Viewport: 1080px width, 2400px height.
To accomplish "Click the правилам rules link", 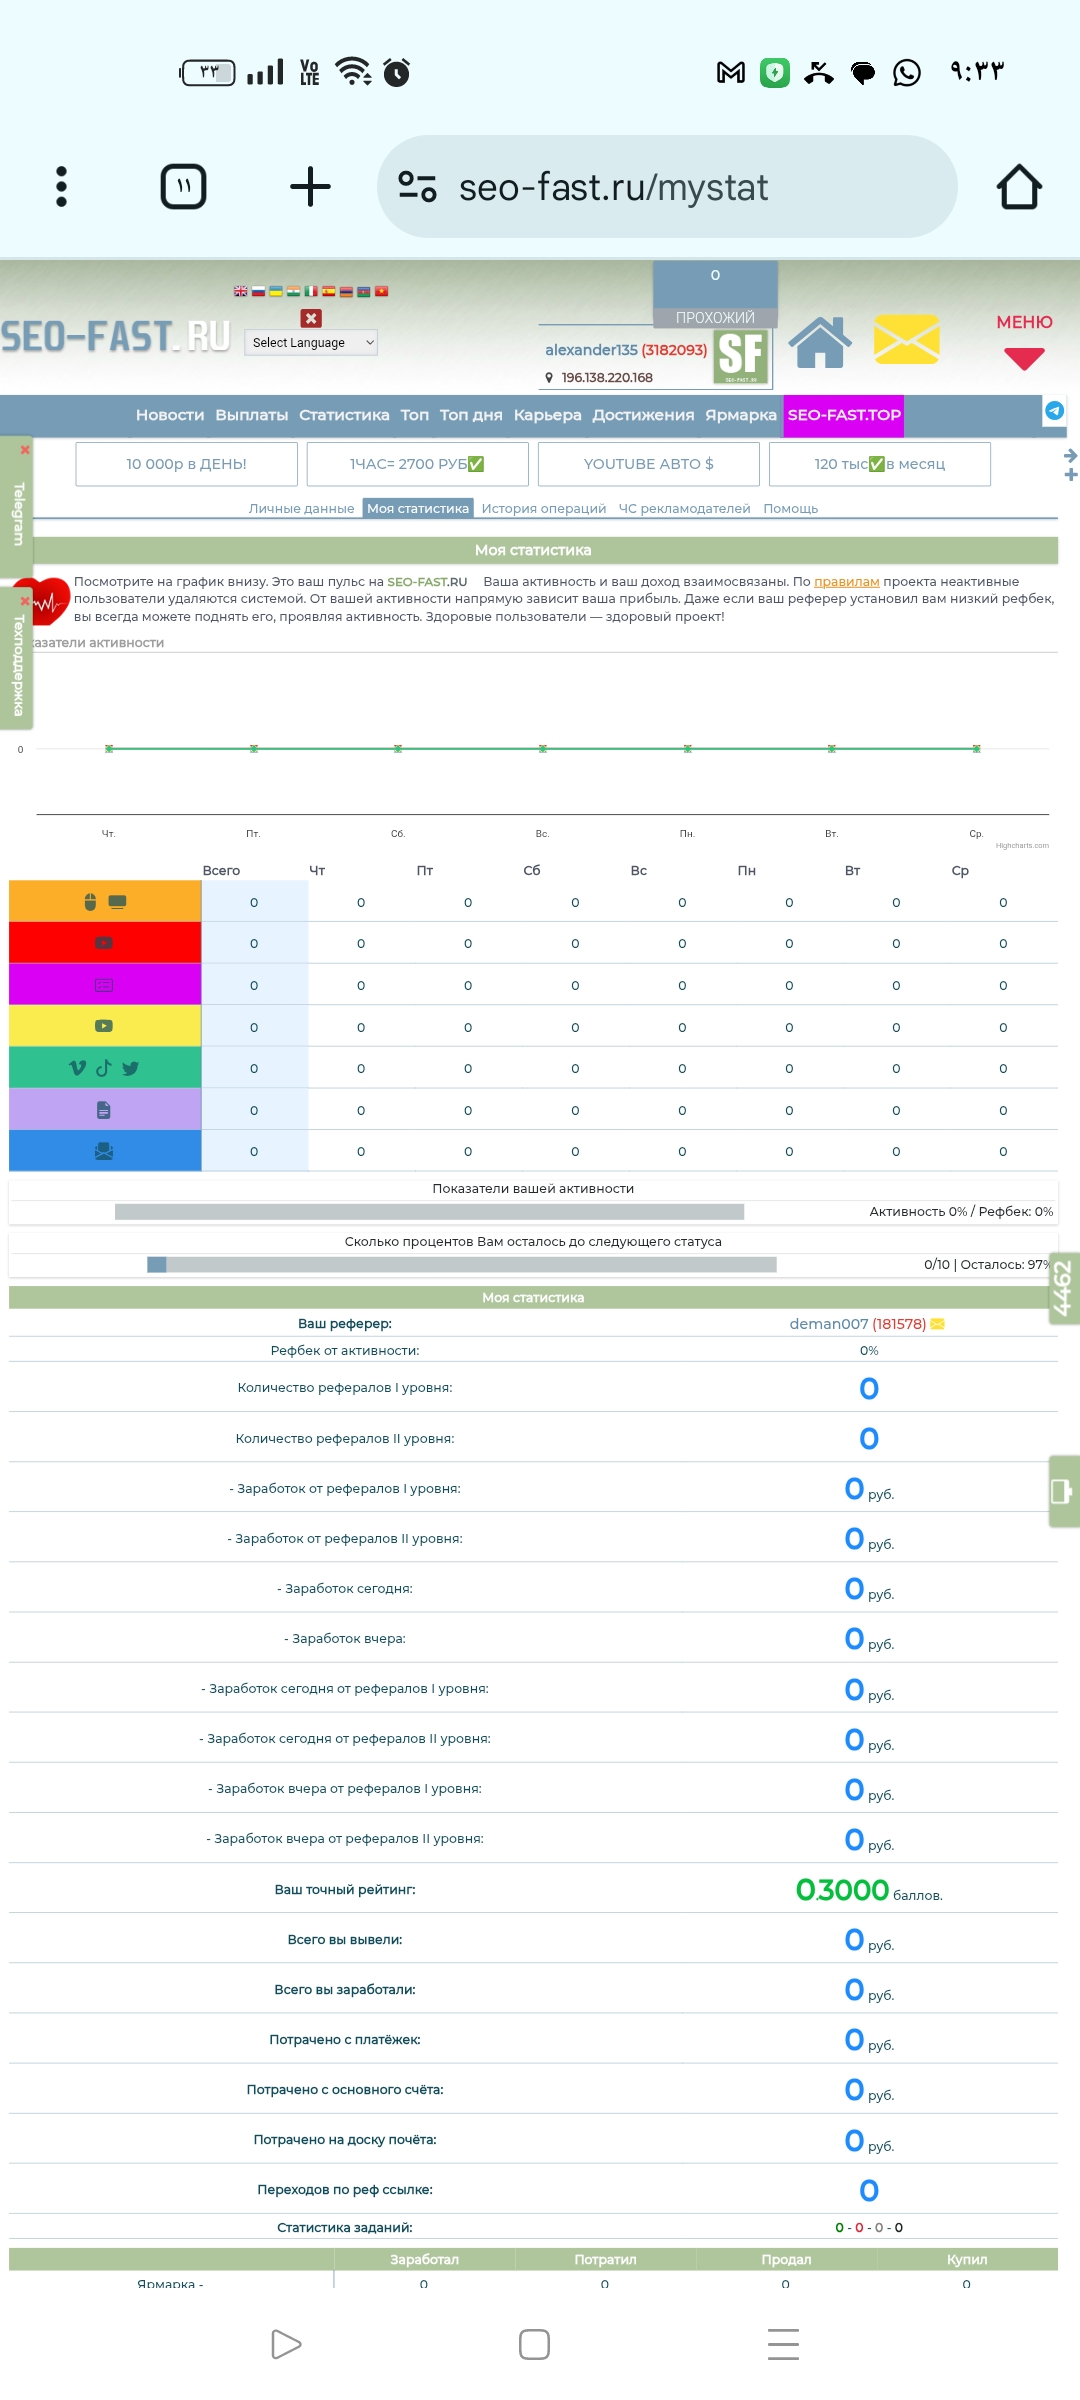I will (x=846, y=581).
